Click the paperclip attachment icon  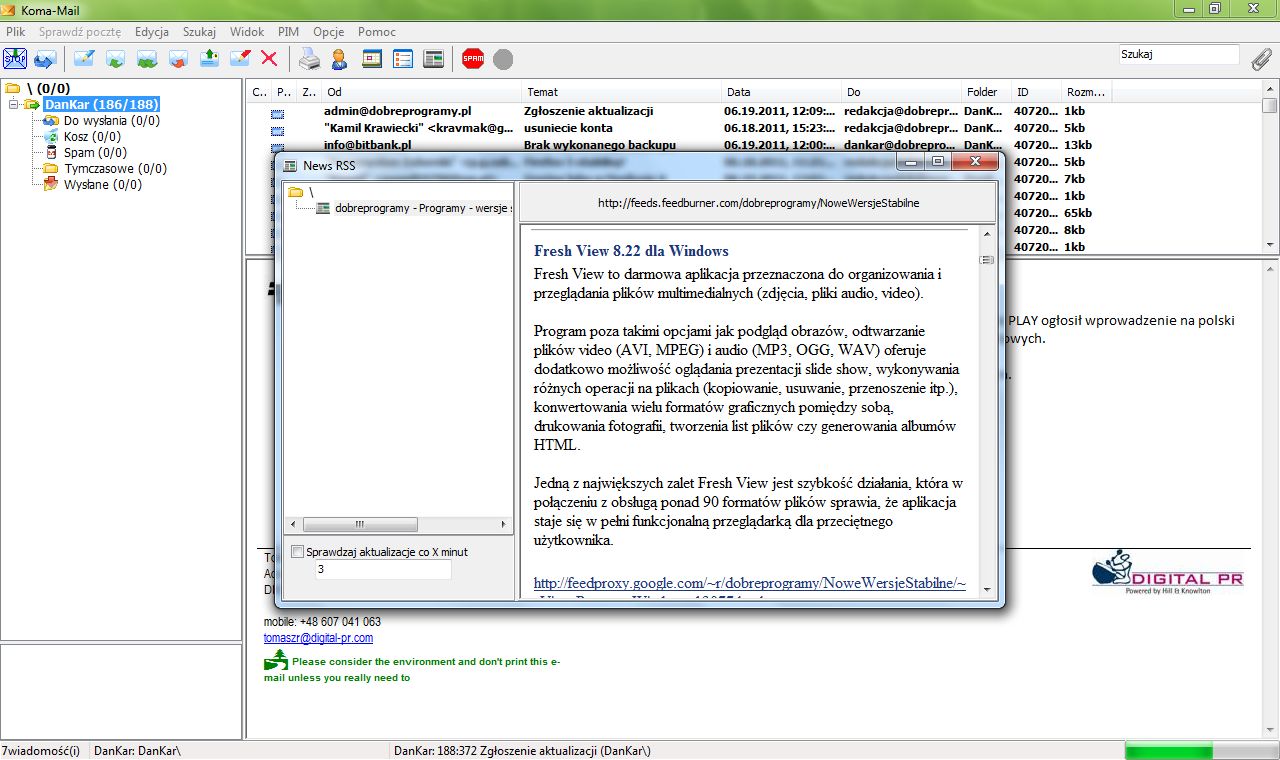point(1262,58)
